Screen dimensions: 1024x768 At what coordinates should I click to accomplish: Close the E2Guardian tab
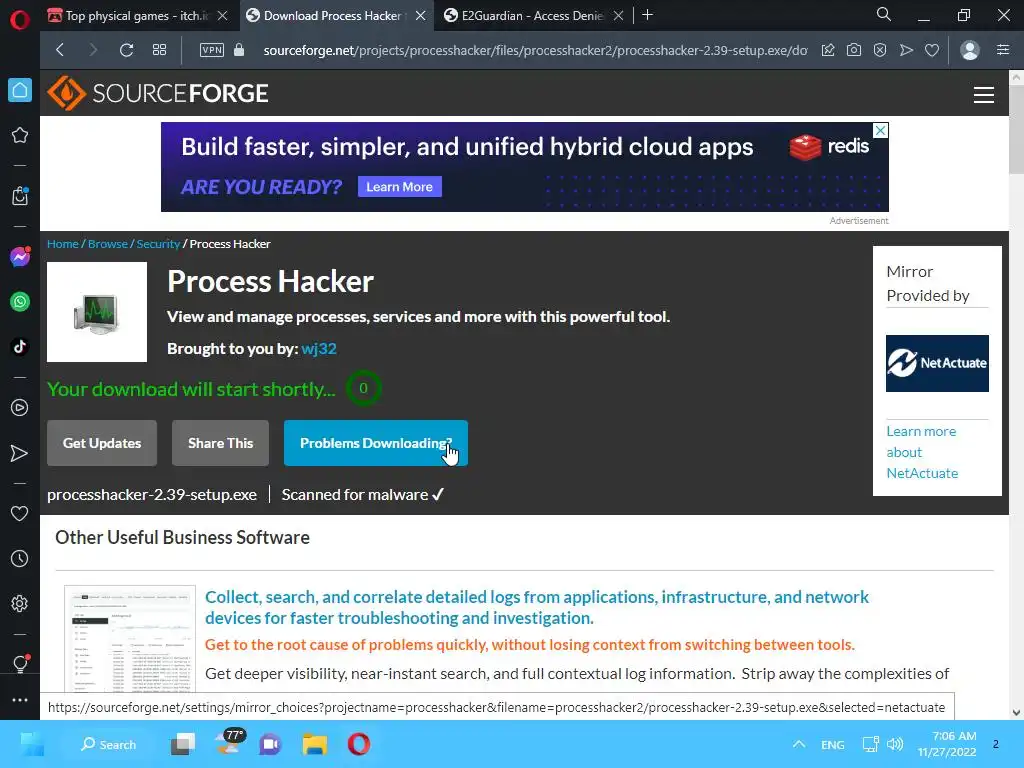[618, 16]
